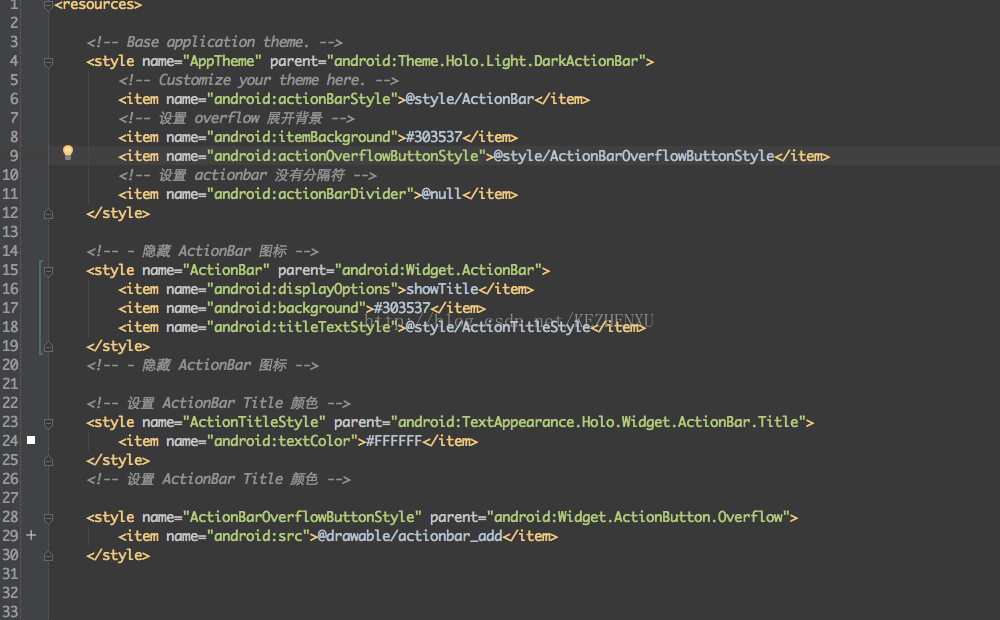Click "android:titleTextStyle" item name
The height and width of the screenshot is (620, 1000).
click(x=302, y=327)
